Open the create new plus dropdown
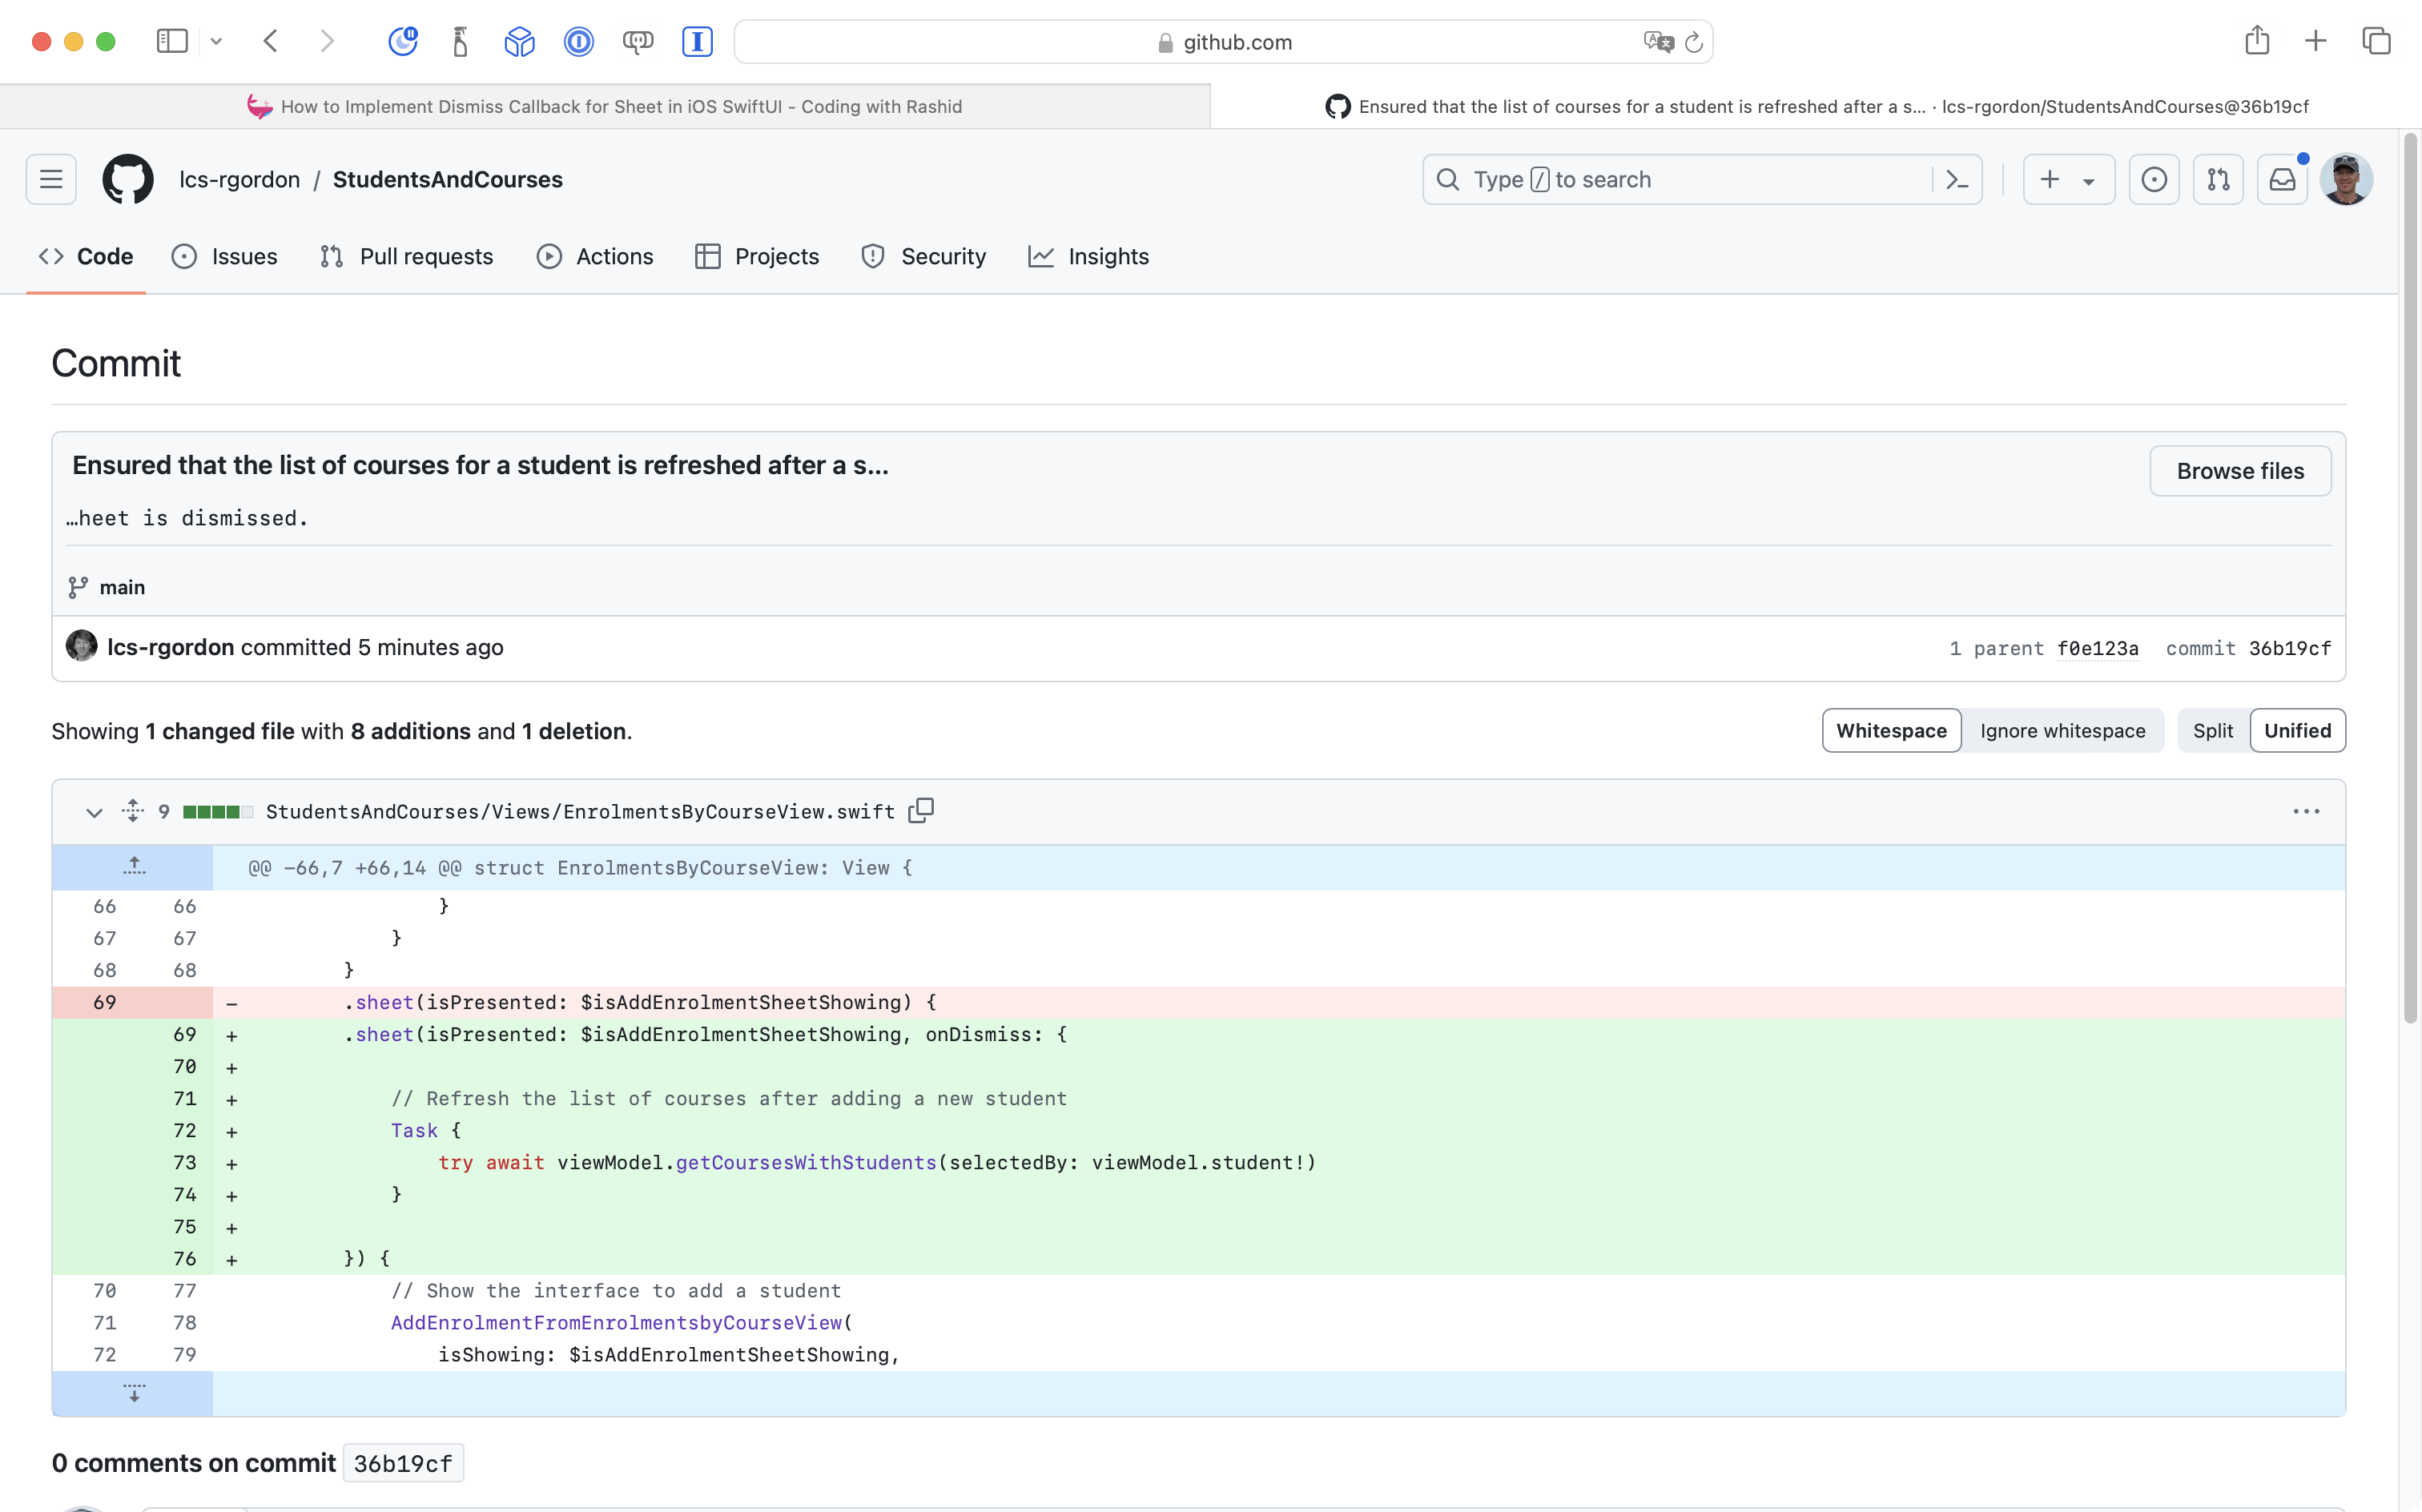This screenshot has width=2422, height=1512. 2067,179
